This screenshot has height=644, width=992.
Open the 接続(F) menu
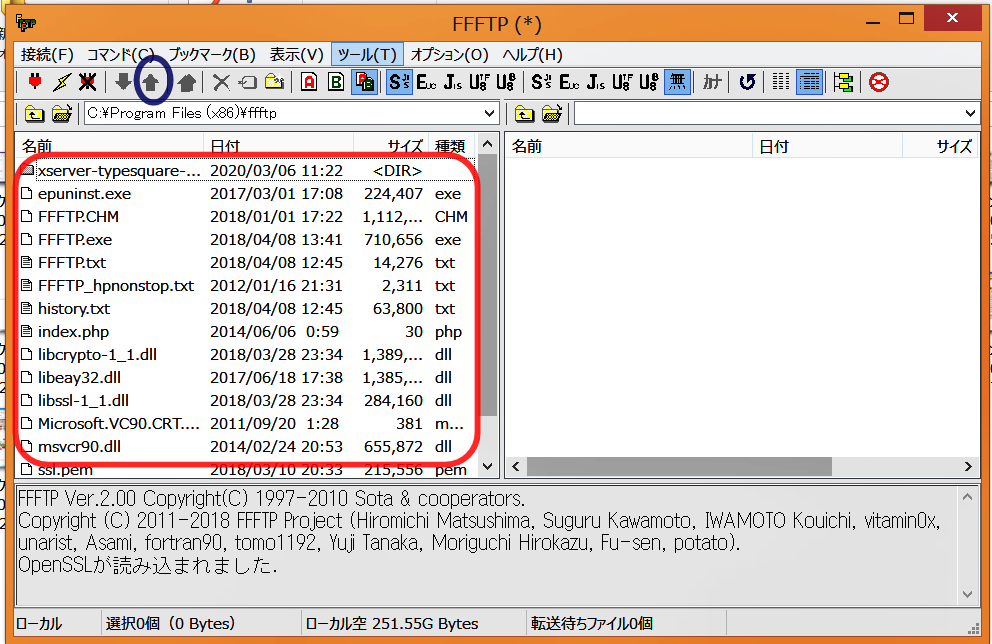tap(47, 55)
